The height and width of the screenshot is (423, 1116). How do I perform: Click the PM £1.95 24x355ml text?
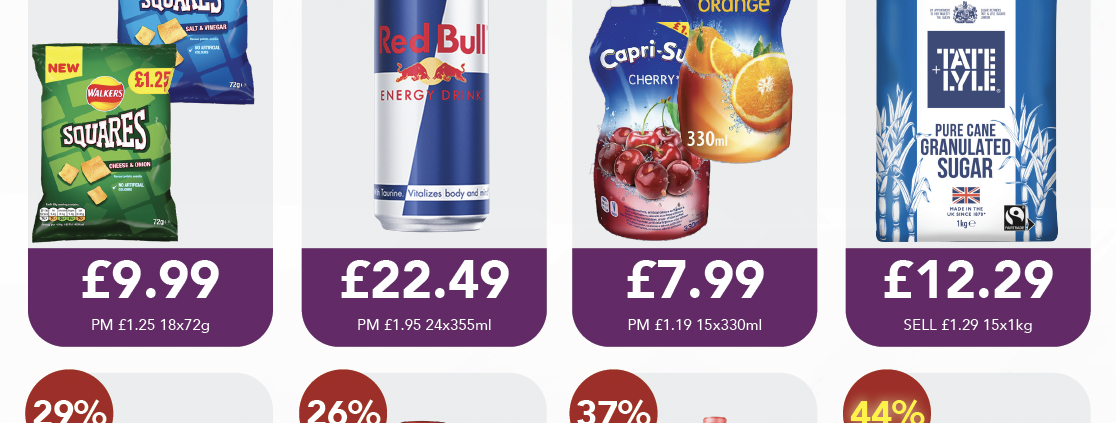tap(424, 325)
